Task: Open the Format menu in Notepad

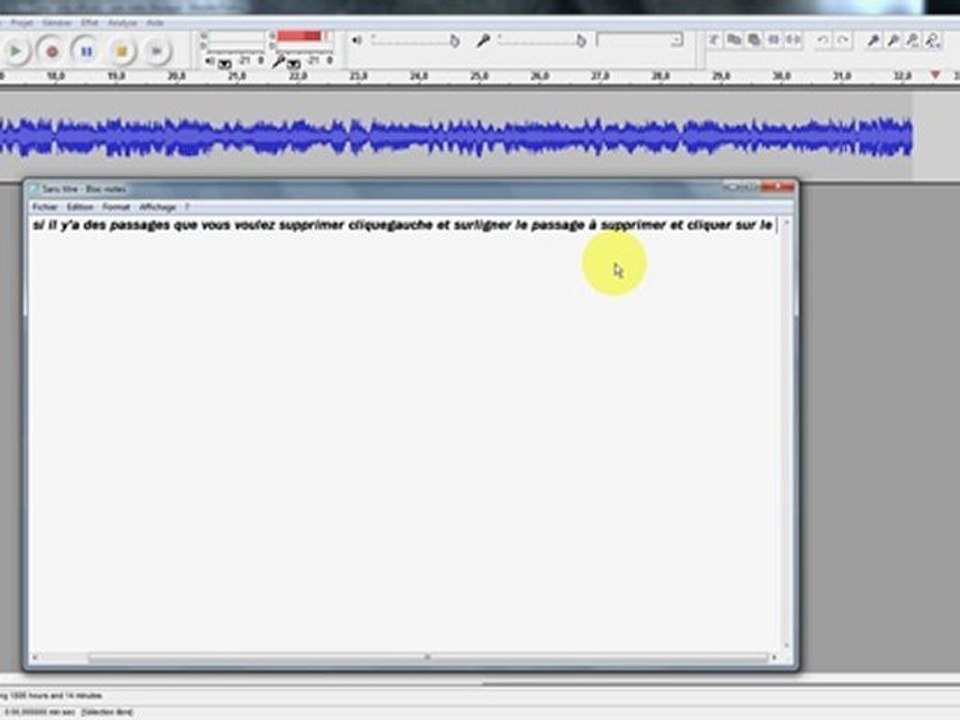Action: tap(116, 207)
